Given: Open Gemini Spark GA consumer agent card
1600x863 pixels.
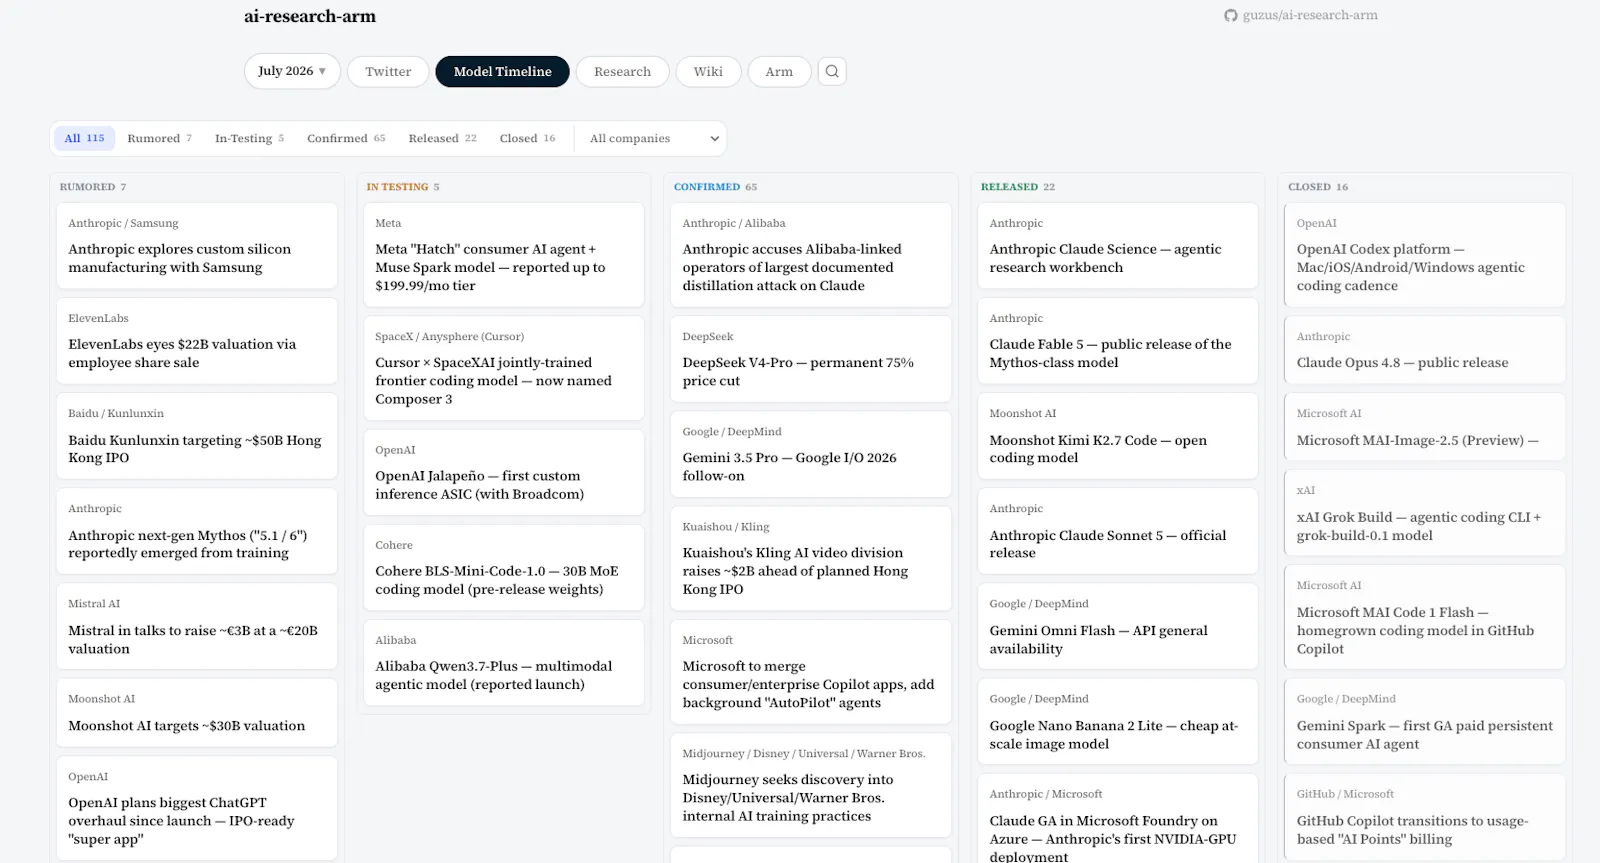Looking at the screenshot, I should tap(1425, 722).
